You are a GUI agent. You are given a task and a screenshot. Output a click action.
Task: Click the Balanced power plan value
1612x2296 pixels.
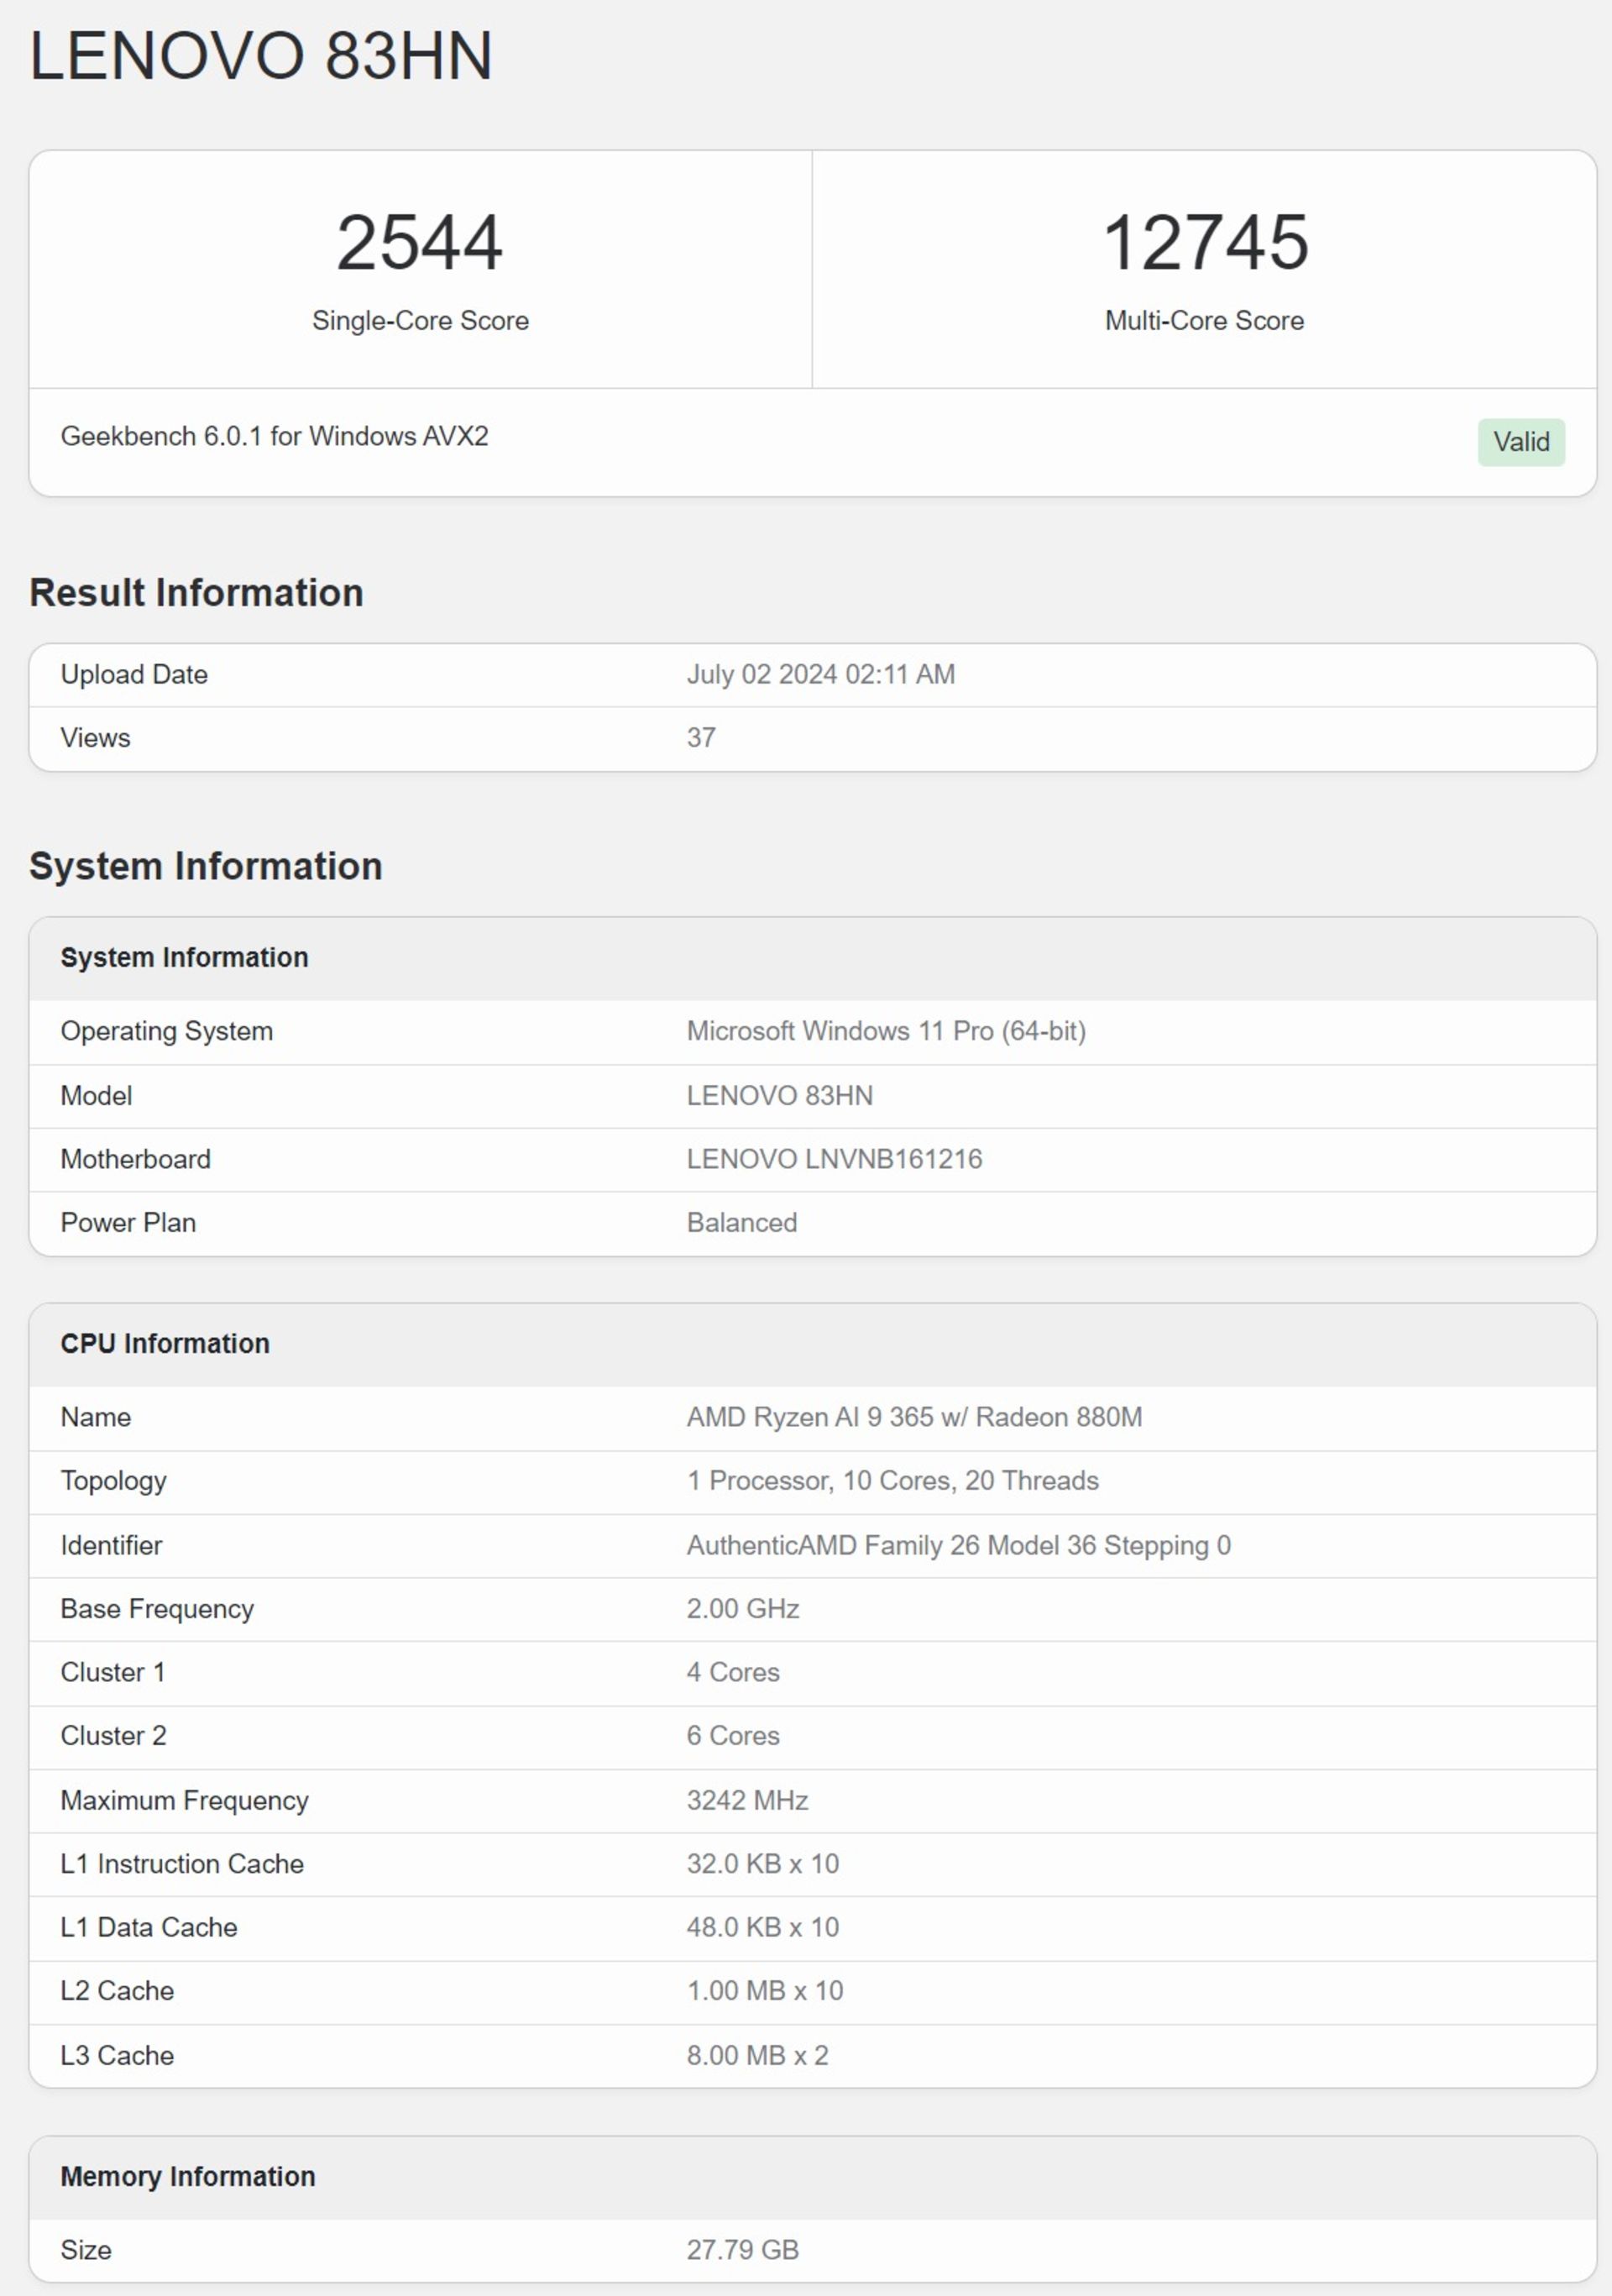click(741, 1223)
